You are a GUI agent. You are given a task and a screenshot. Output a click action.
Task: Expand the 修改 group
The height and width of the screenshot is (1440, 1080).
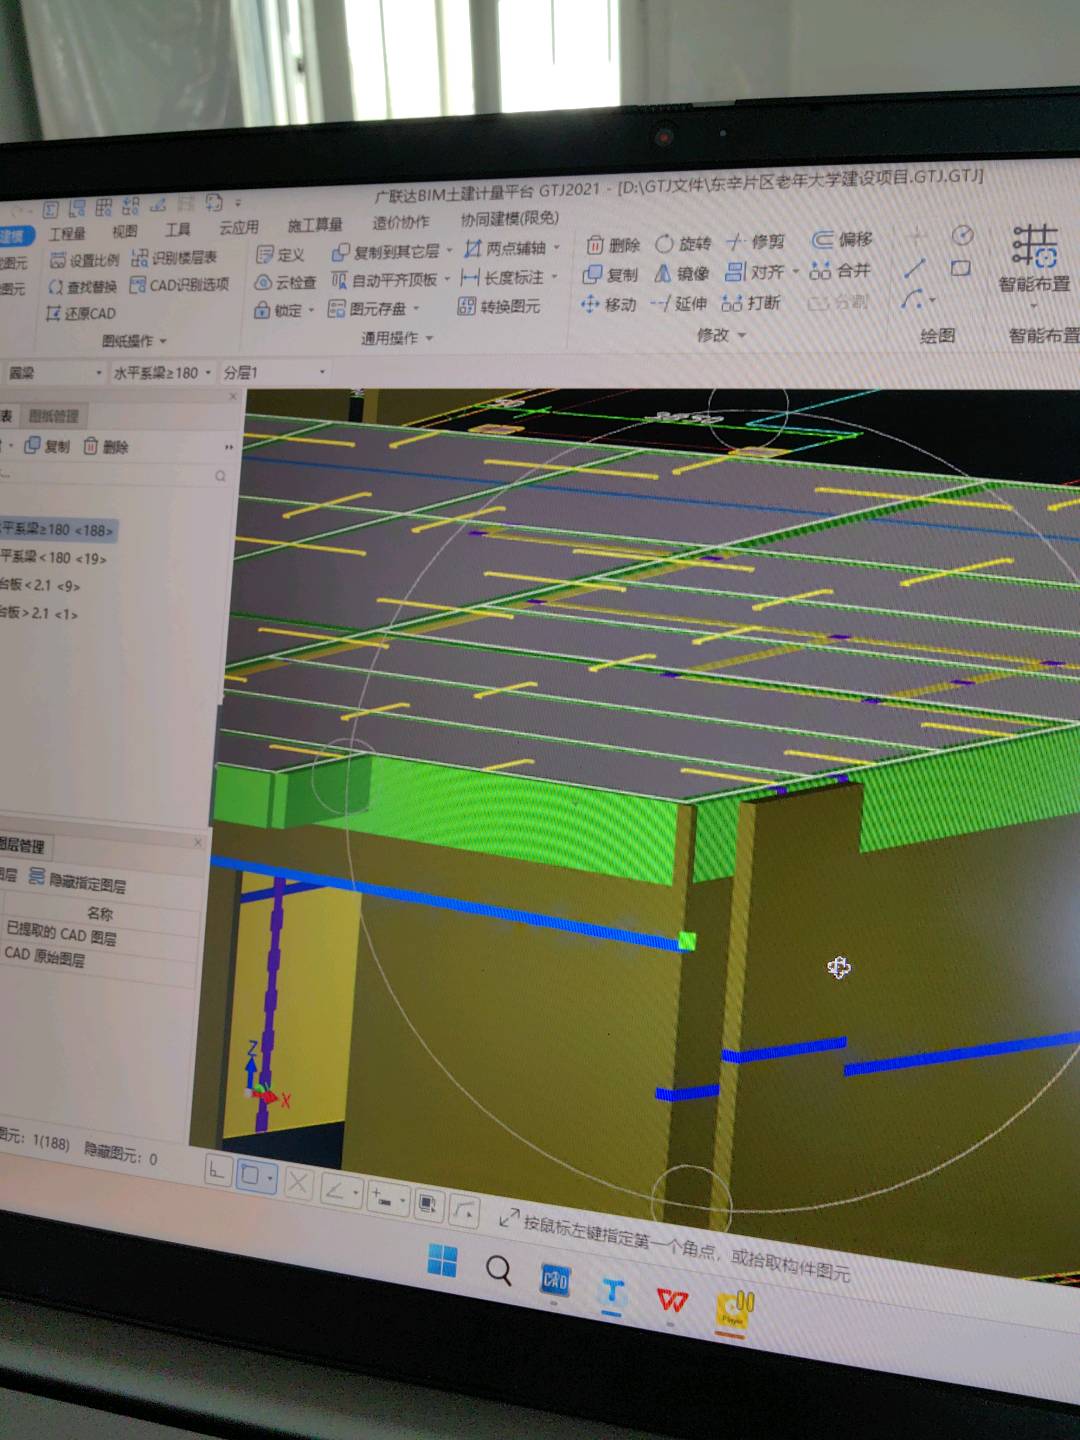tap(721, 335)
